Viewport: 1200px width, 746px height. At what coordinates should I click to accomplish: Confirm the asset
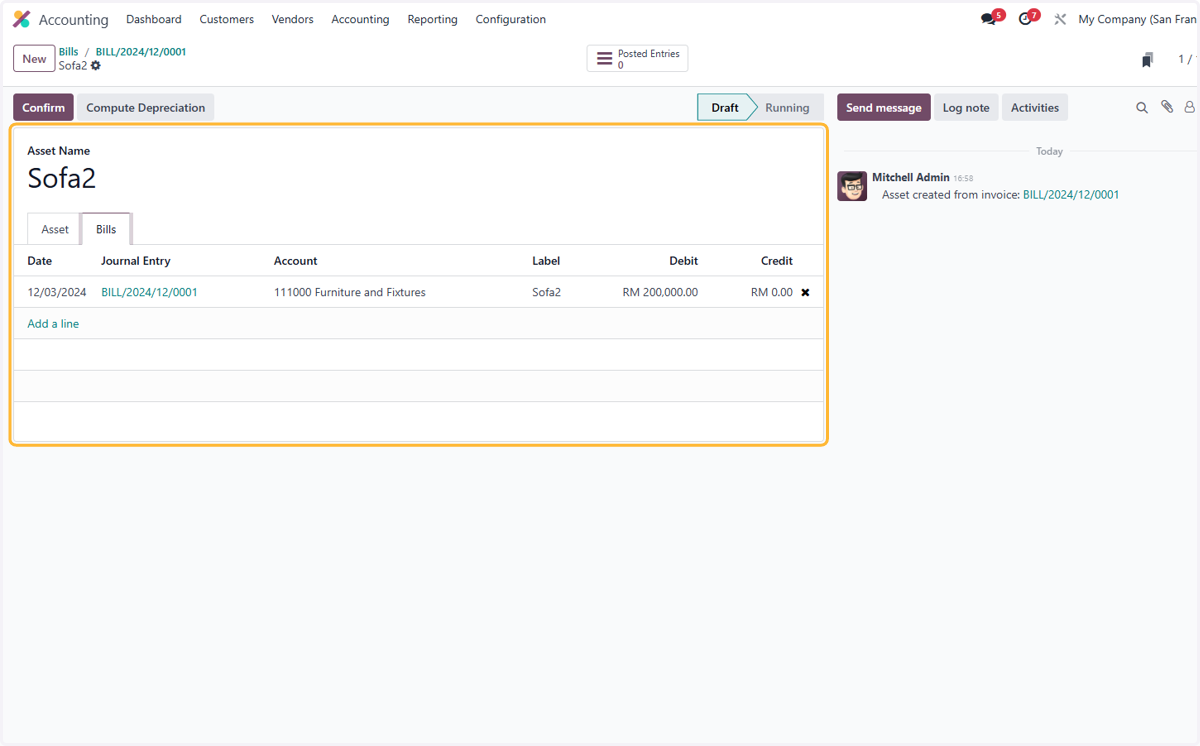(x=43, y=108)
